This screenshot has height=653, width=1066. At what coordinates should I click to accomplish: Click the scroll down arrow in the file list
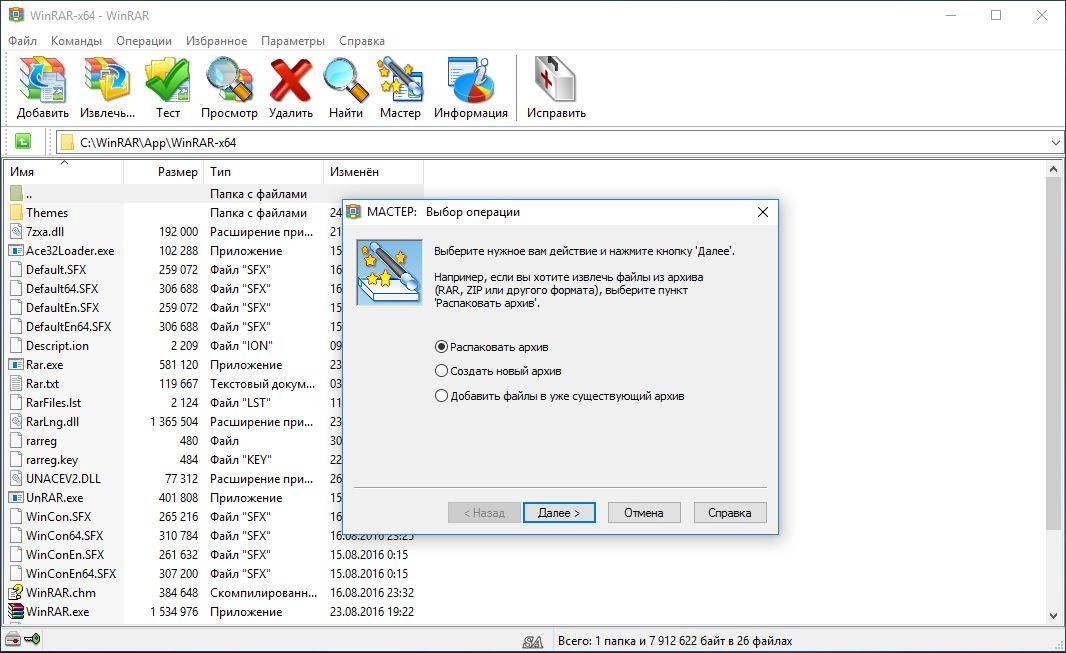[1054, 616]
